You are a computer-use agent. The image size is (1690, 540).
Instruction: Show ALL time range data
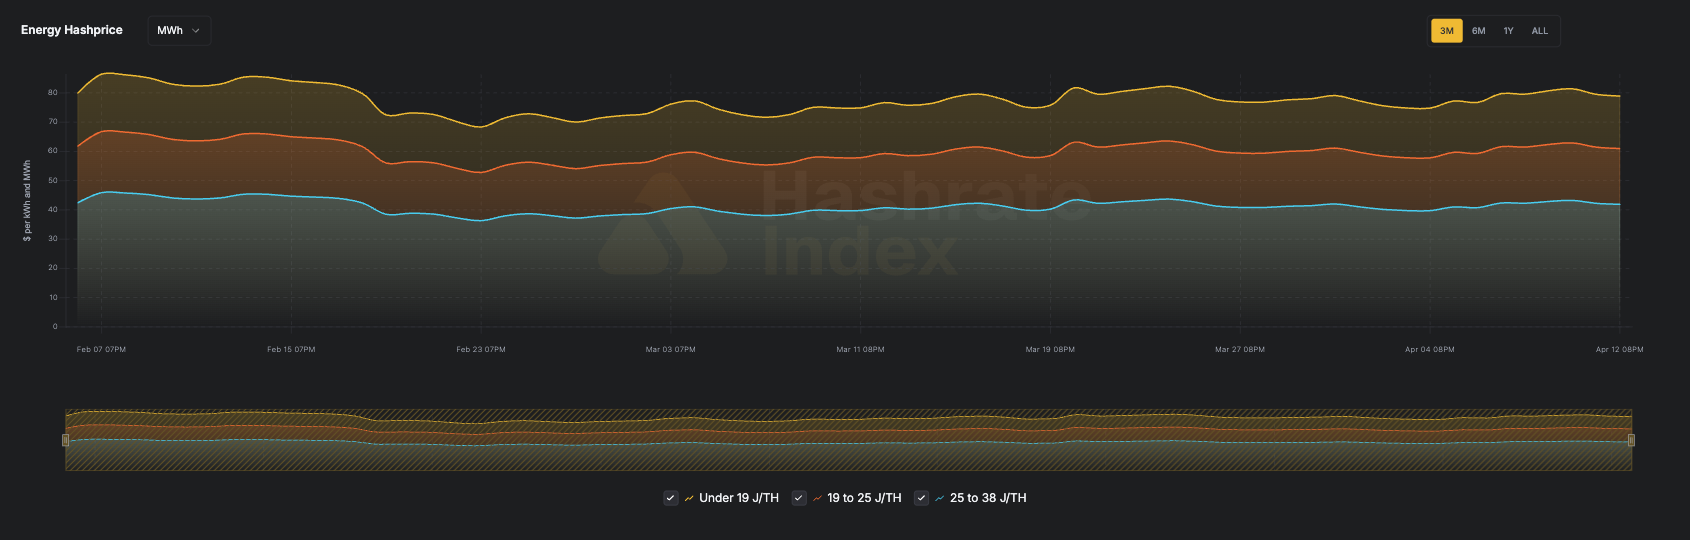tap(1539, 31)
